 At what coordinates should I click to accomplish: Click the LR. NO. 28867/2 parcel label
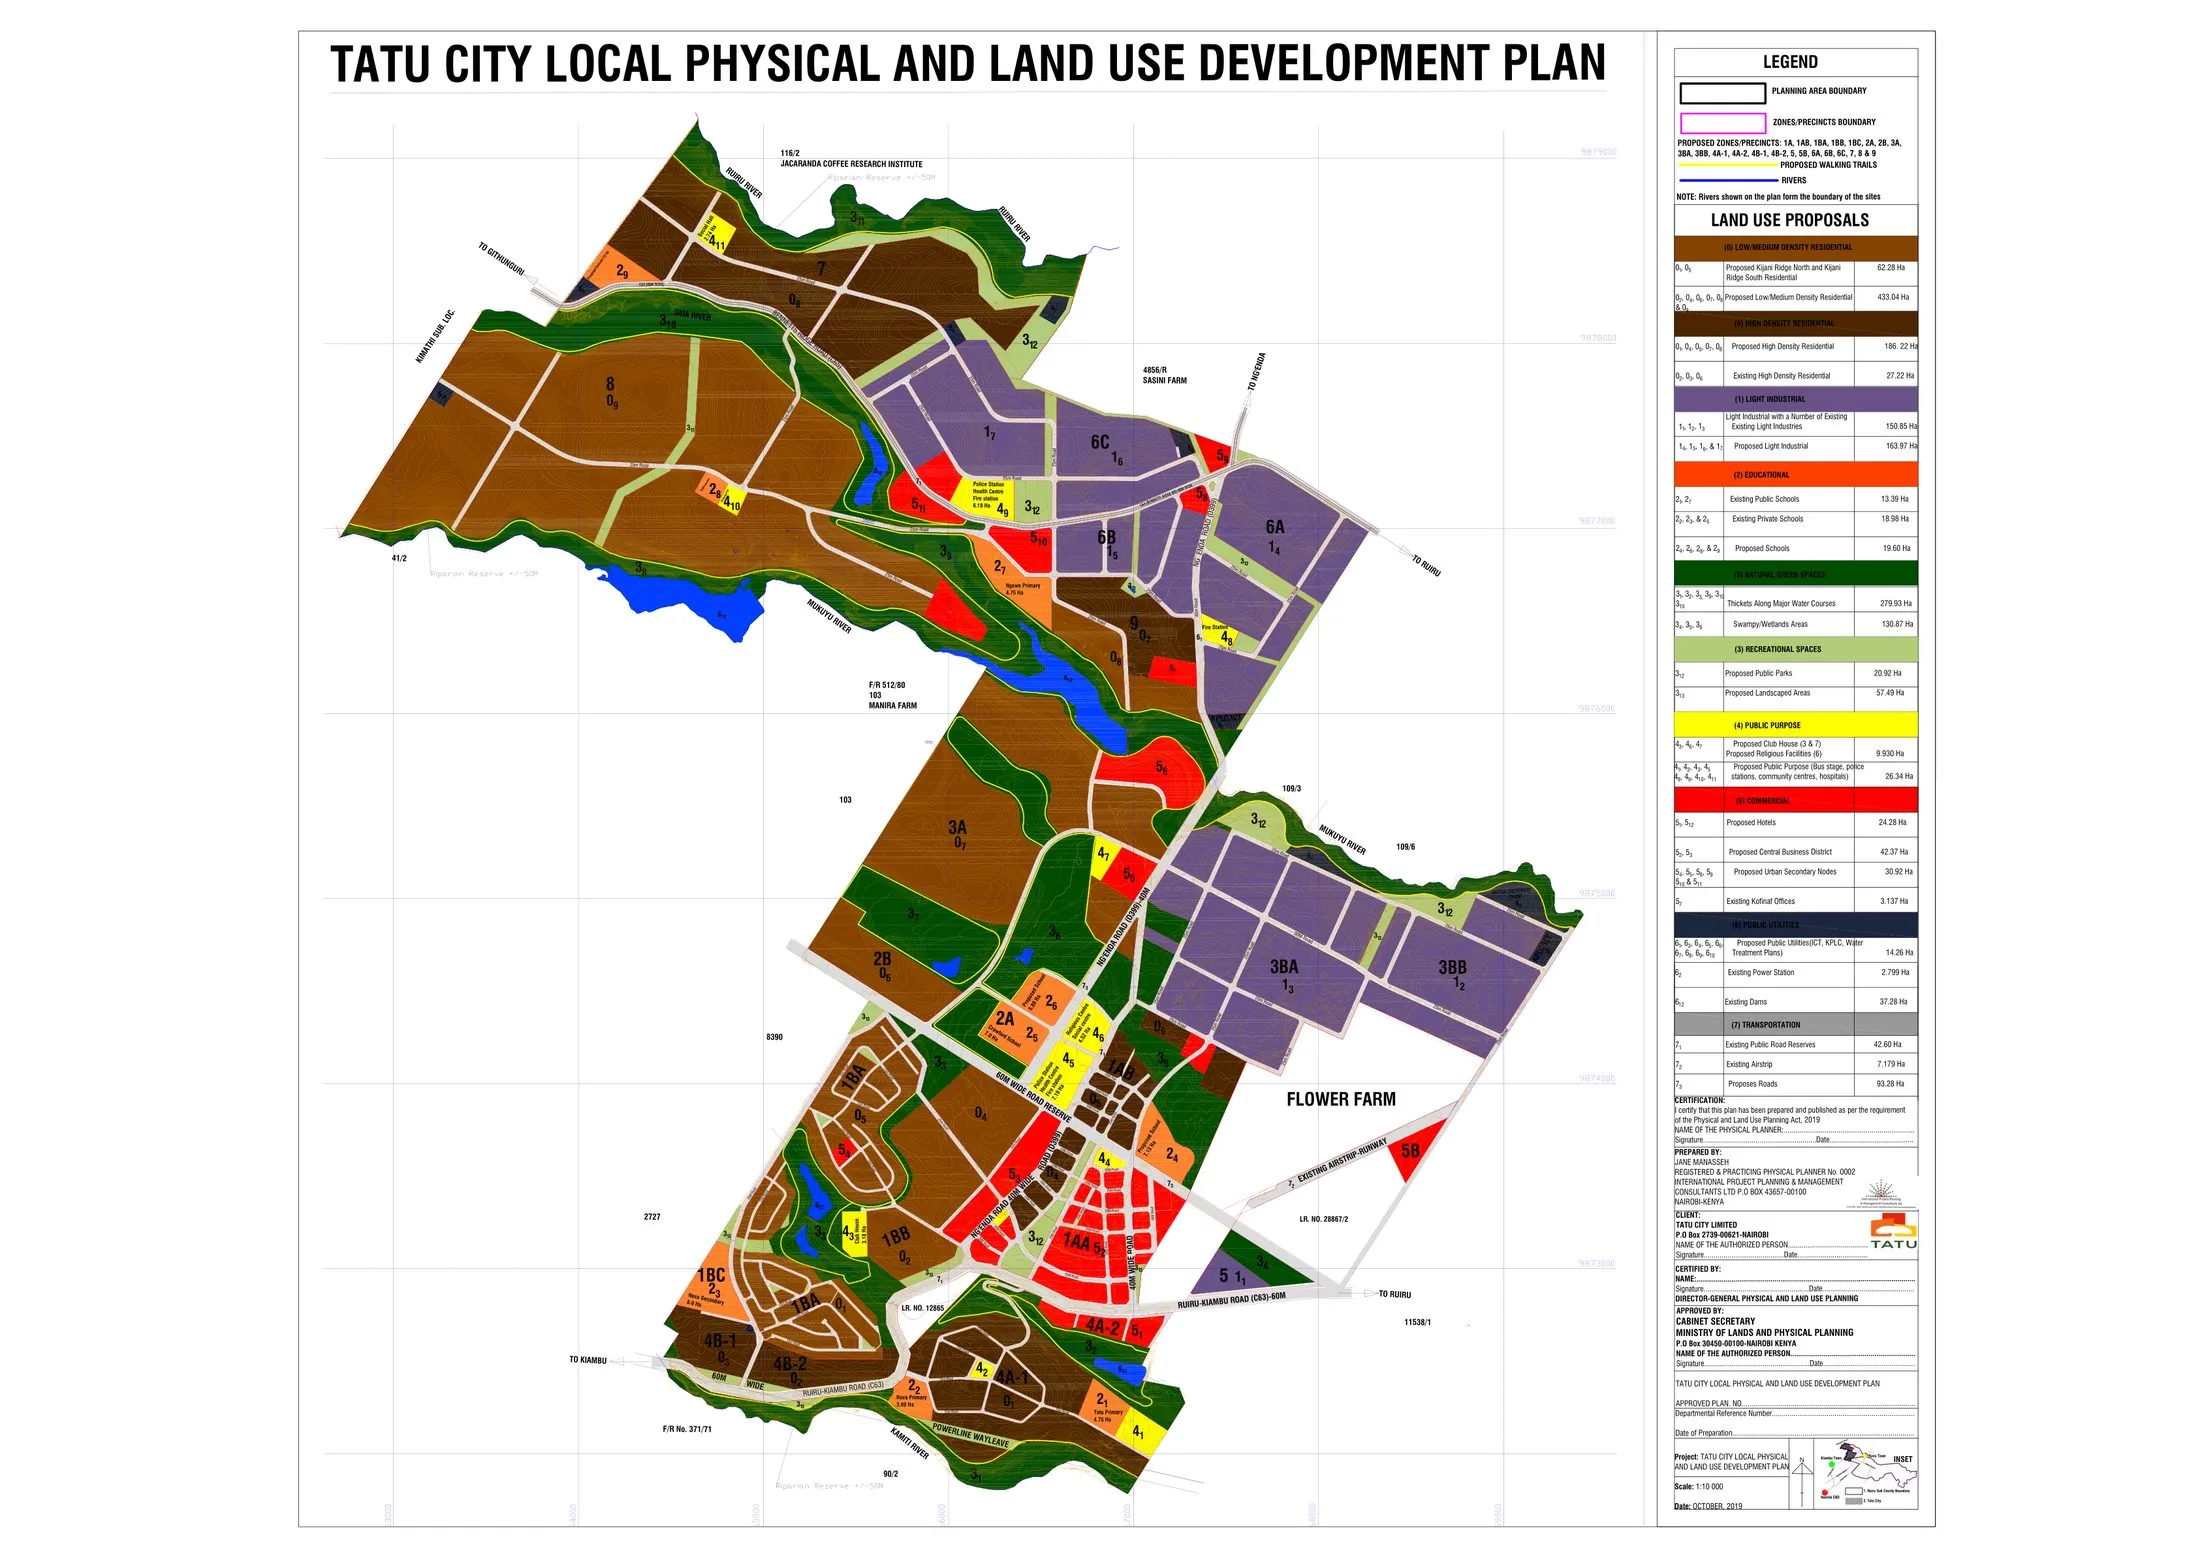pos(1324,1219)
